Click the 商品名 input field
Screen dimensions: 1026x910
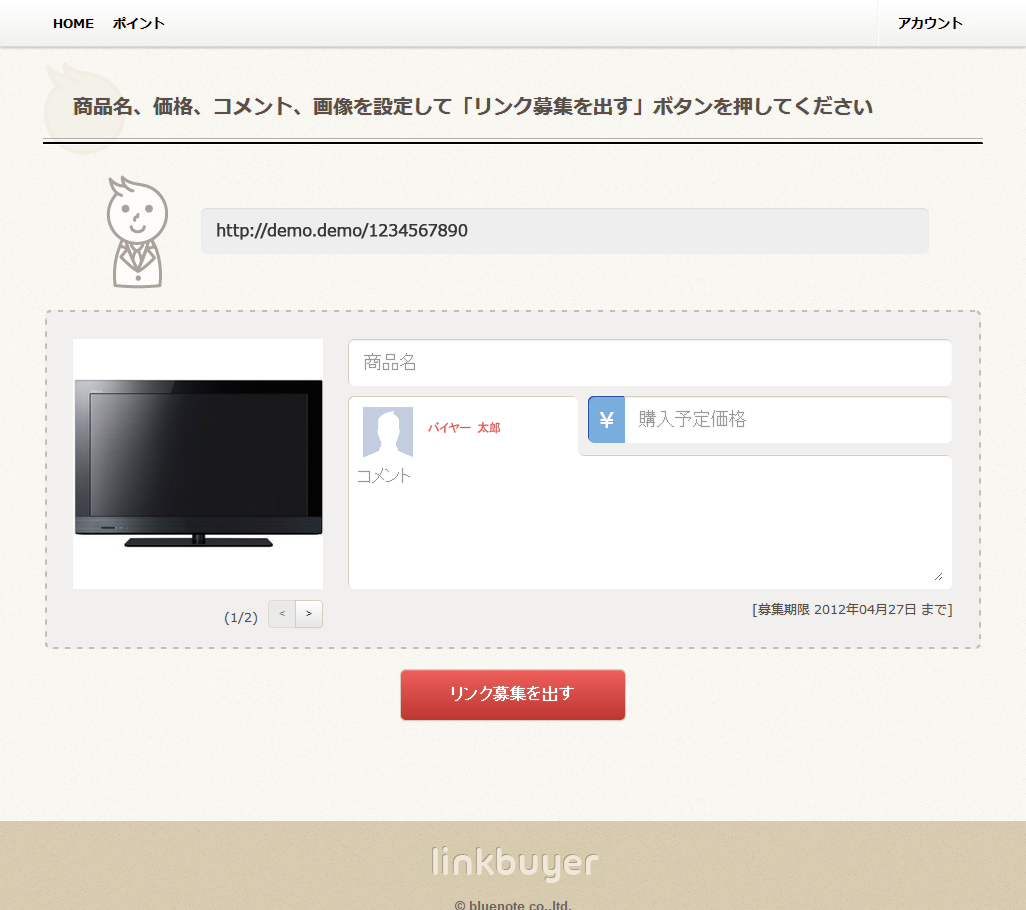click(x=649, y=363)
